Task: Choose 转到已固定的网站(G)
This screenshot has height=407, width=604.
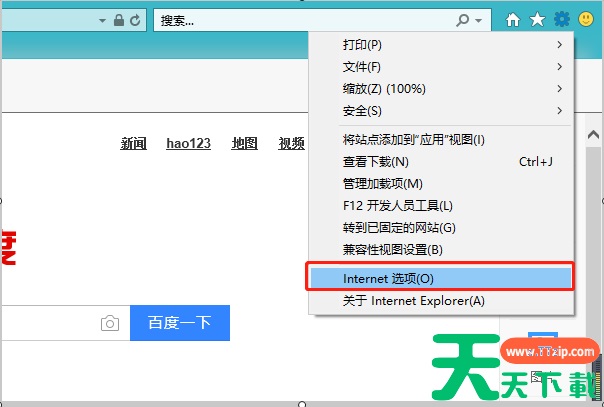Action: point(441,228)
